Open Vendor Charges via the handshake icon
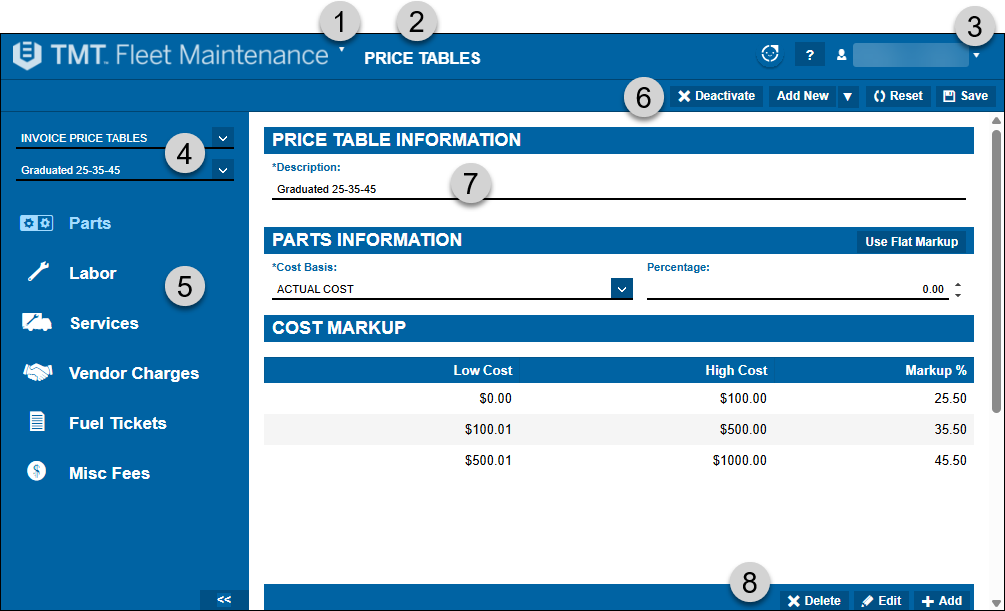Viewport: 1005px width, 611px height. (x=36, y=373)
